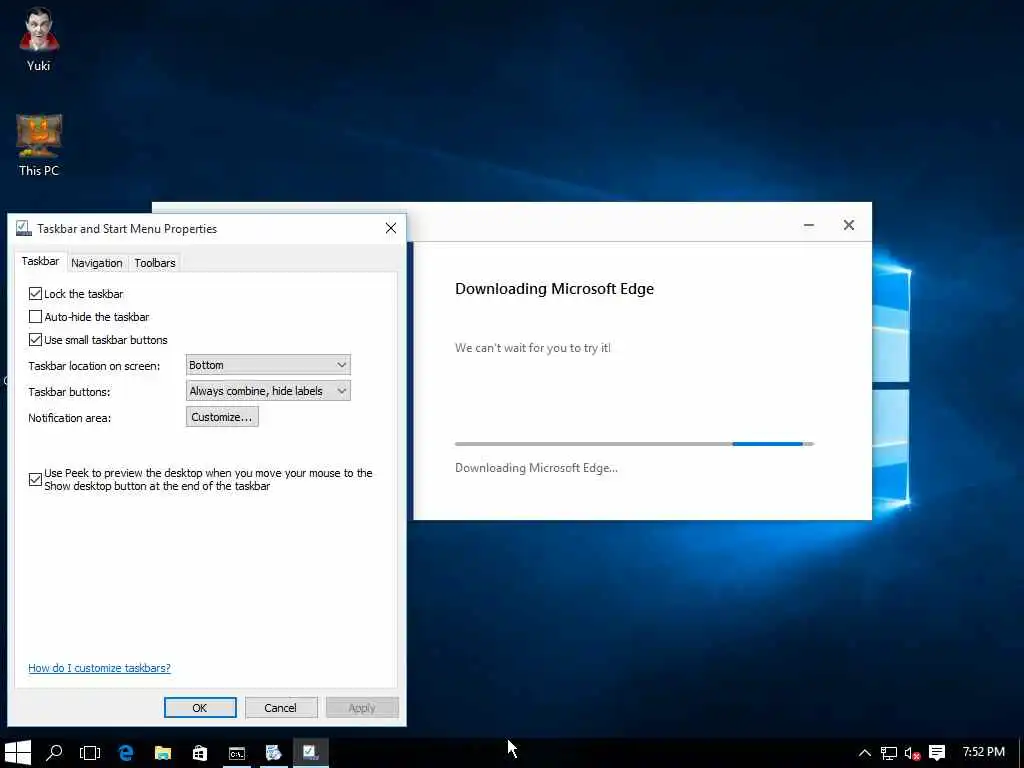Click the taskbar search magnifier icon

[x=54, y=753]
